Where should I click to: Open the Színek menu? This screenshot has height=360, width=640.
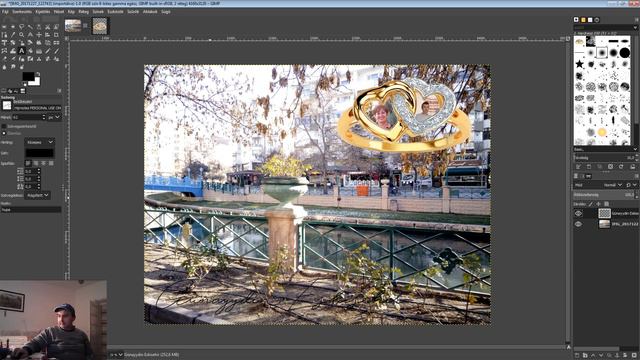[x=98, y=12]
